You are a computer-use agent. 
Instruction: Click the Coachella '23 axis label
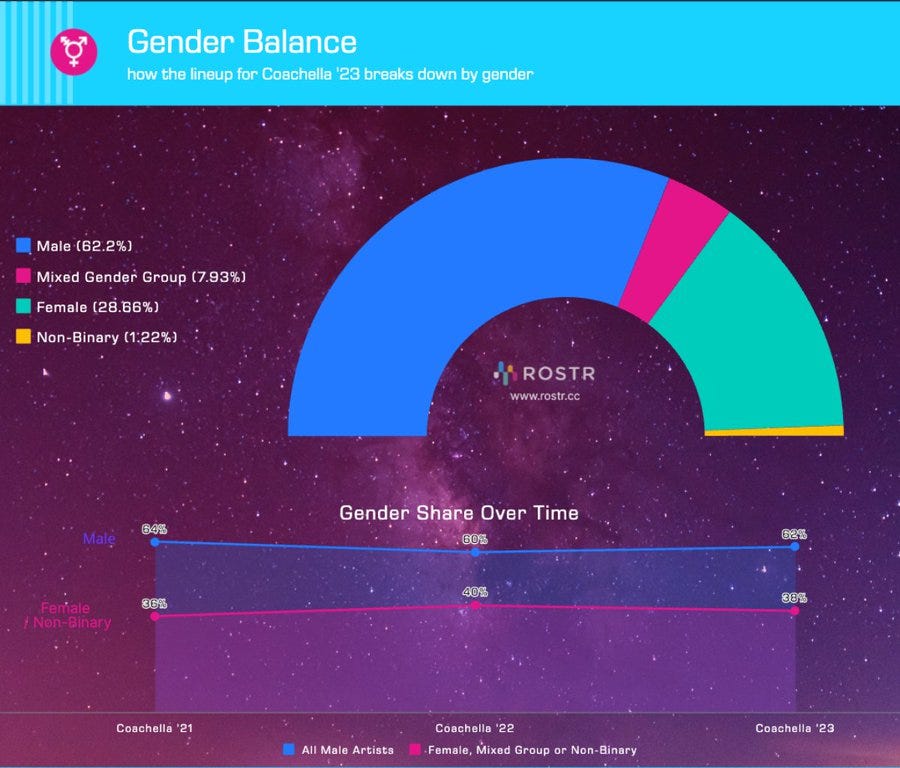tap(795, 728)
